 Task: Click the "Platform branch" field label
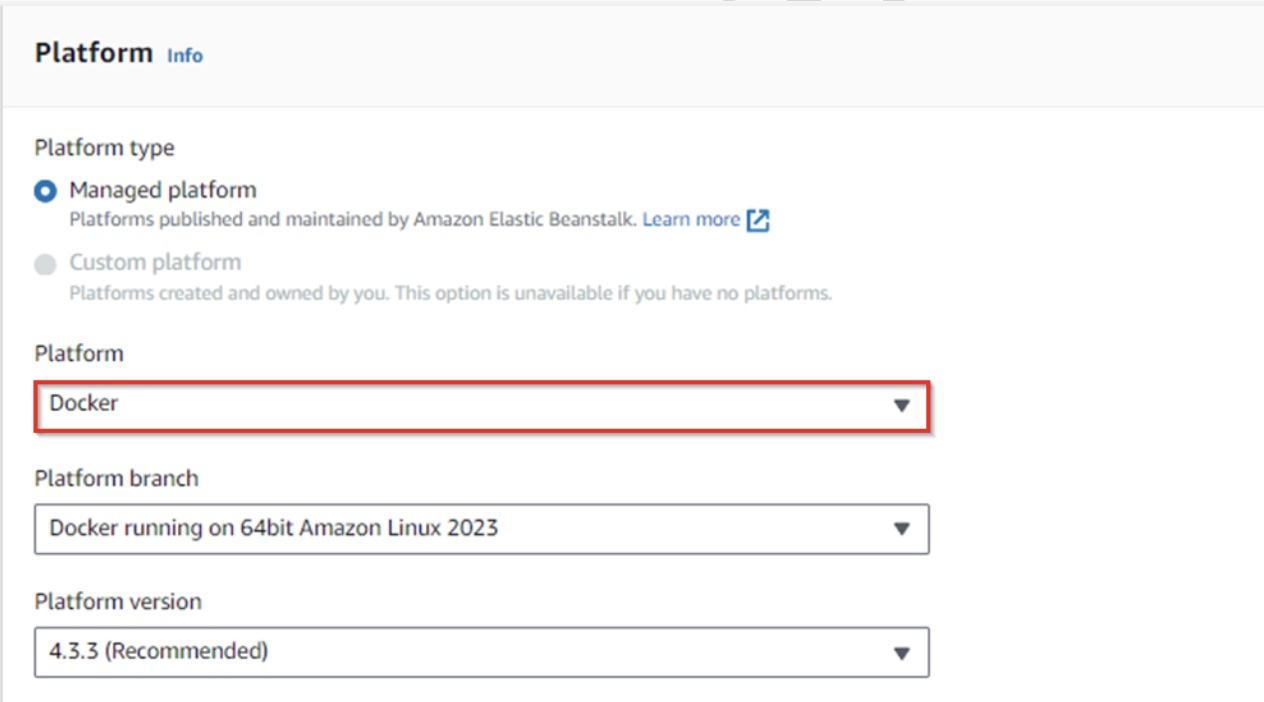point(116,478)
